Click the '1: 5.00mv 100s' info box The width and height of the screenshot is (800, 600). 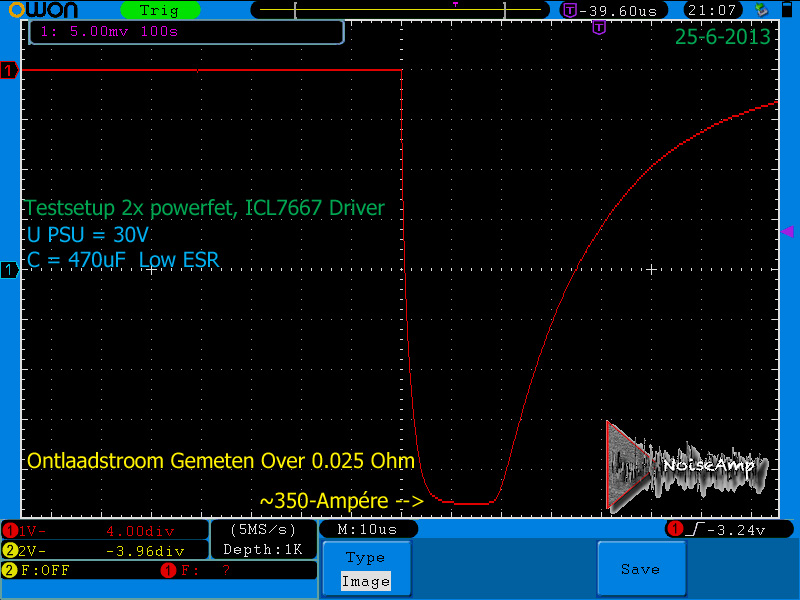pyautogui.click(x=186, y=32)
